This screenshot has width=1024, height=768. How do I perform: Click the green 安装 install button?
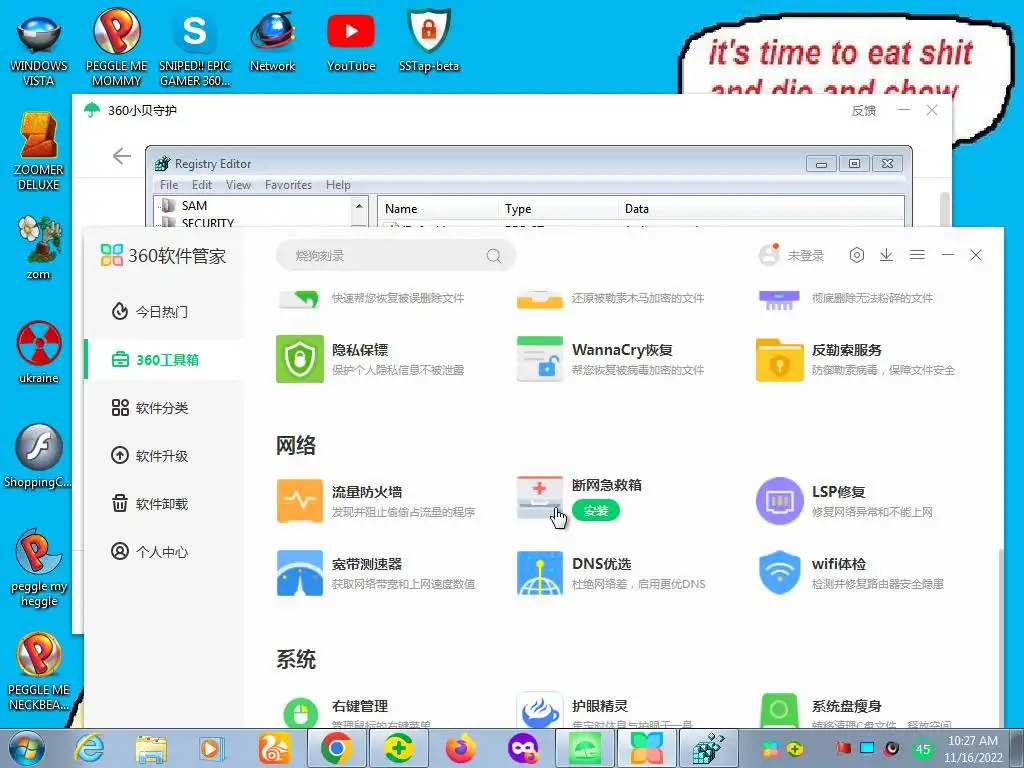(596, 511)
